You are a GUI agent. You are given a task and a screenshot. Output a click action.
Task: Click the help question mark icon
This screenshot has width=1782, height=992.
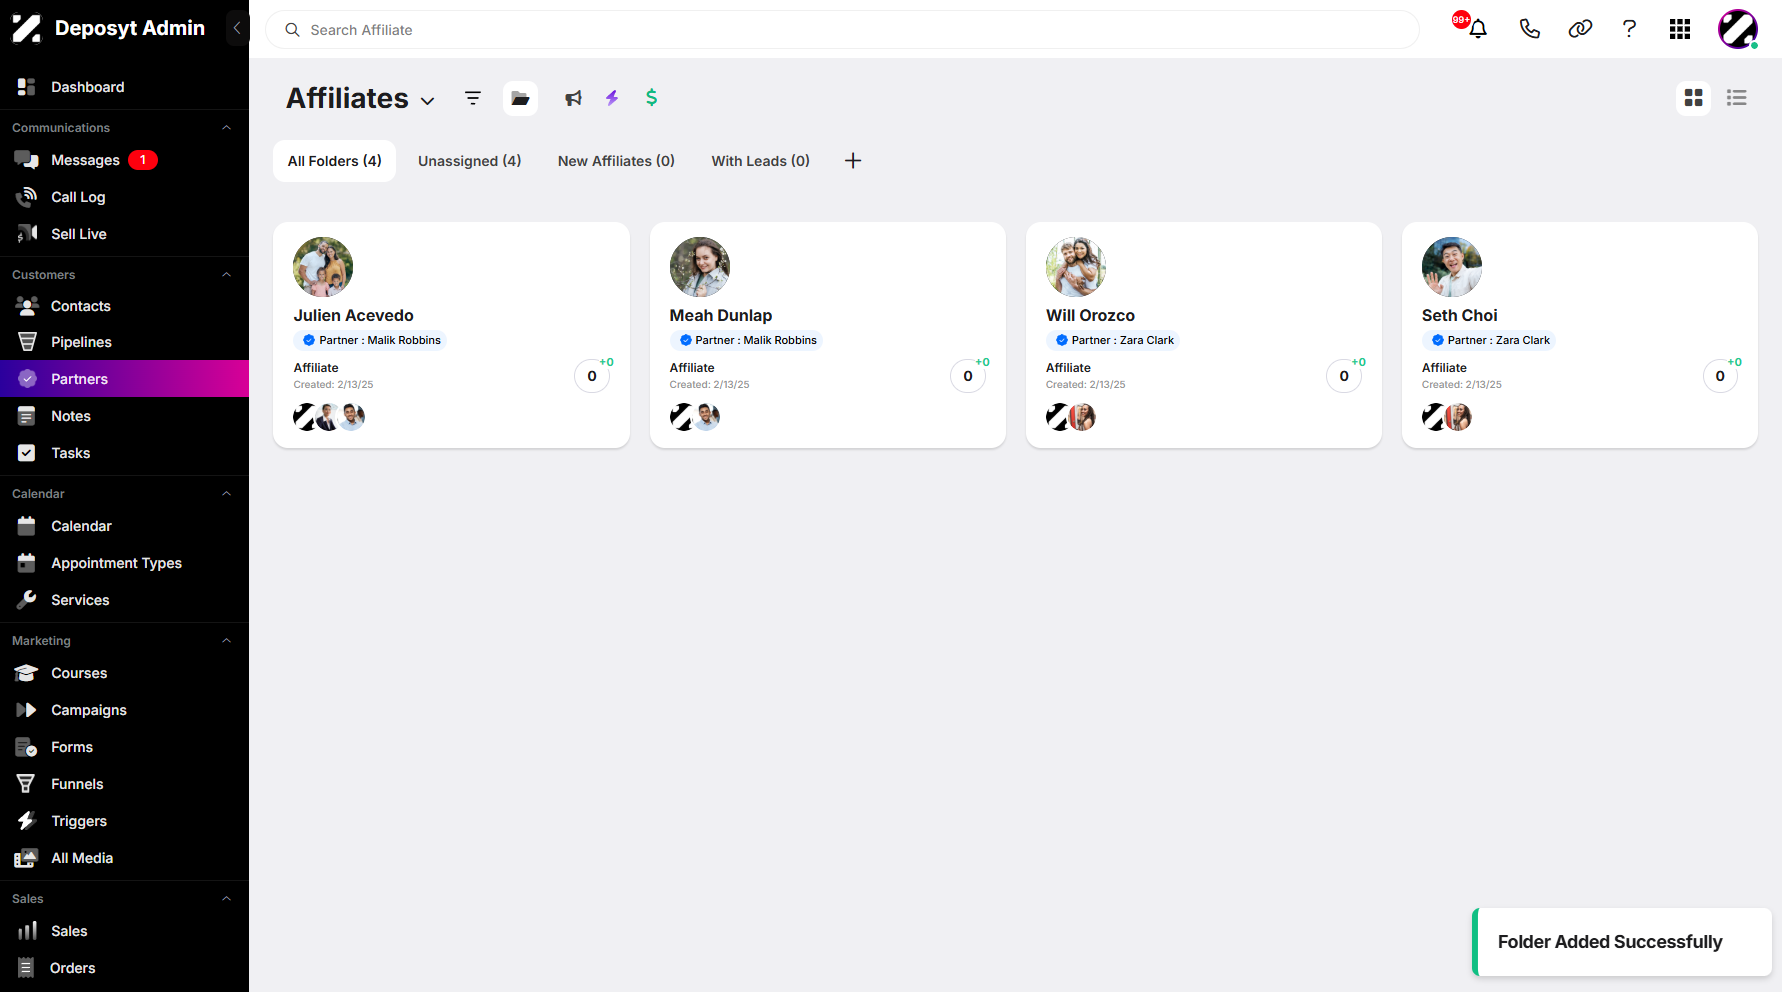(x=1629, y=29)
